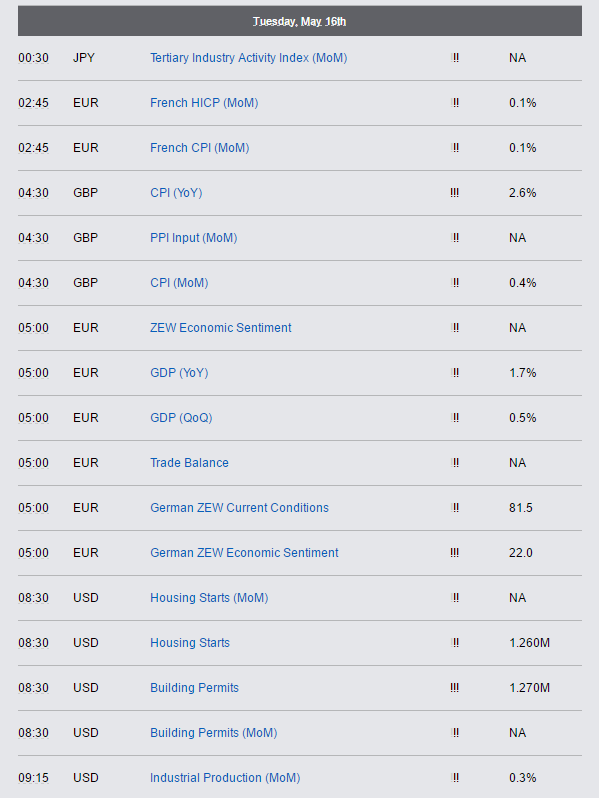Viewport: 599px width, 798px height.
Task: Open the EUR Trade Balance link
Action: (189, 463)
